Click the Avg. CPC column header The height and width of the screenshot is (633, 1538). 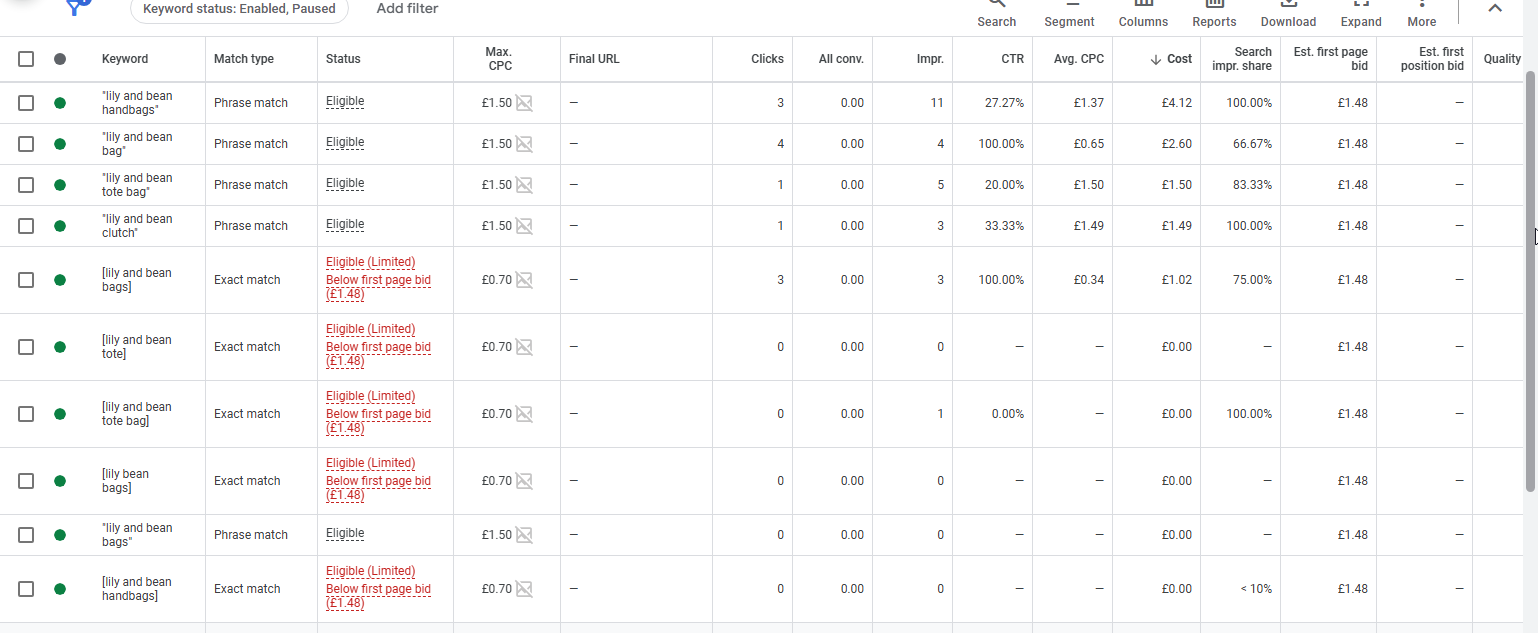tap(1079, 59)
